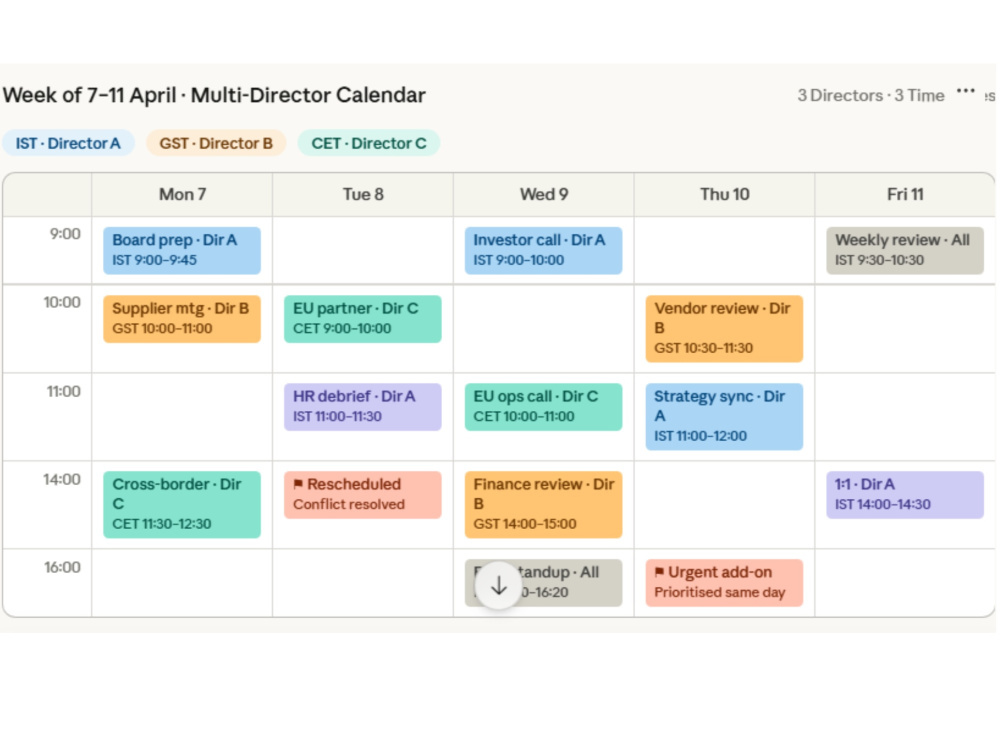Open Finance review · Dir B event
Screen dimensions: 1000x750
coord(543,504)
